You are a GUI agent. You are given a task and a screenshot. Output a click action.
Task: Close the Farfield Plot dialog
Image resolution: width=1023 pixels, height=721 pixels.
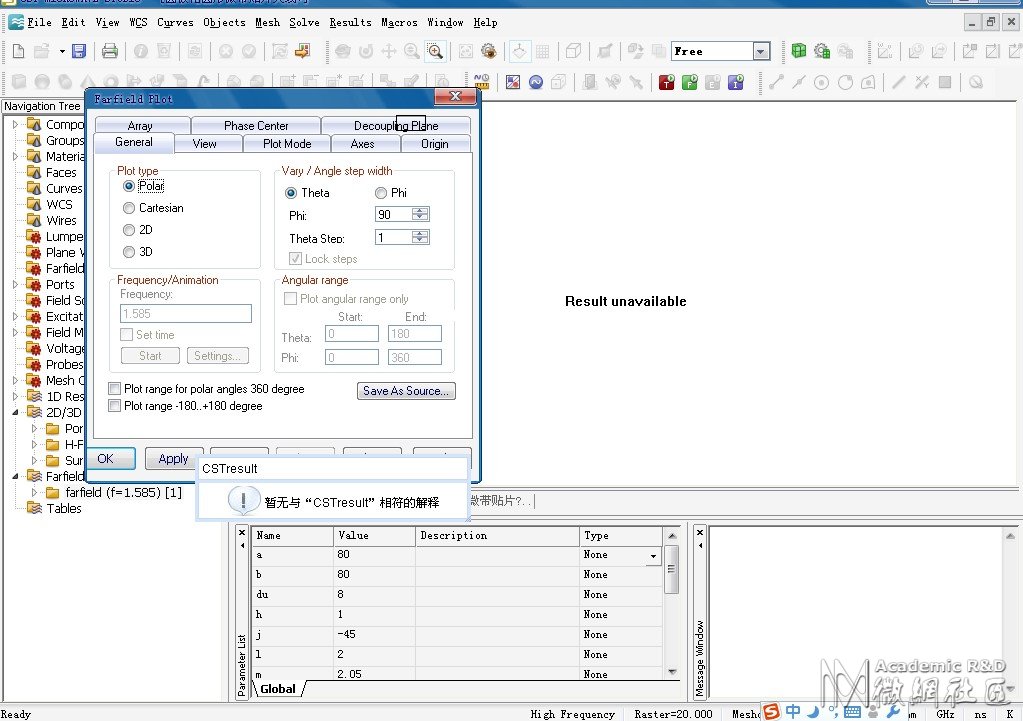pyautogui.click(x=455, y=97)
